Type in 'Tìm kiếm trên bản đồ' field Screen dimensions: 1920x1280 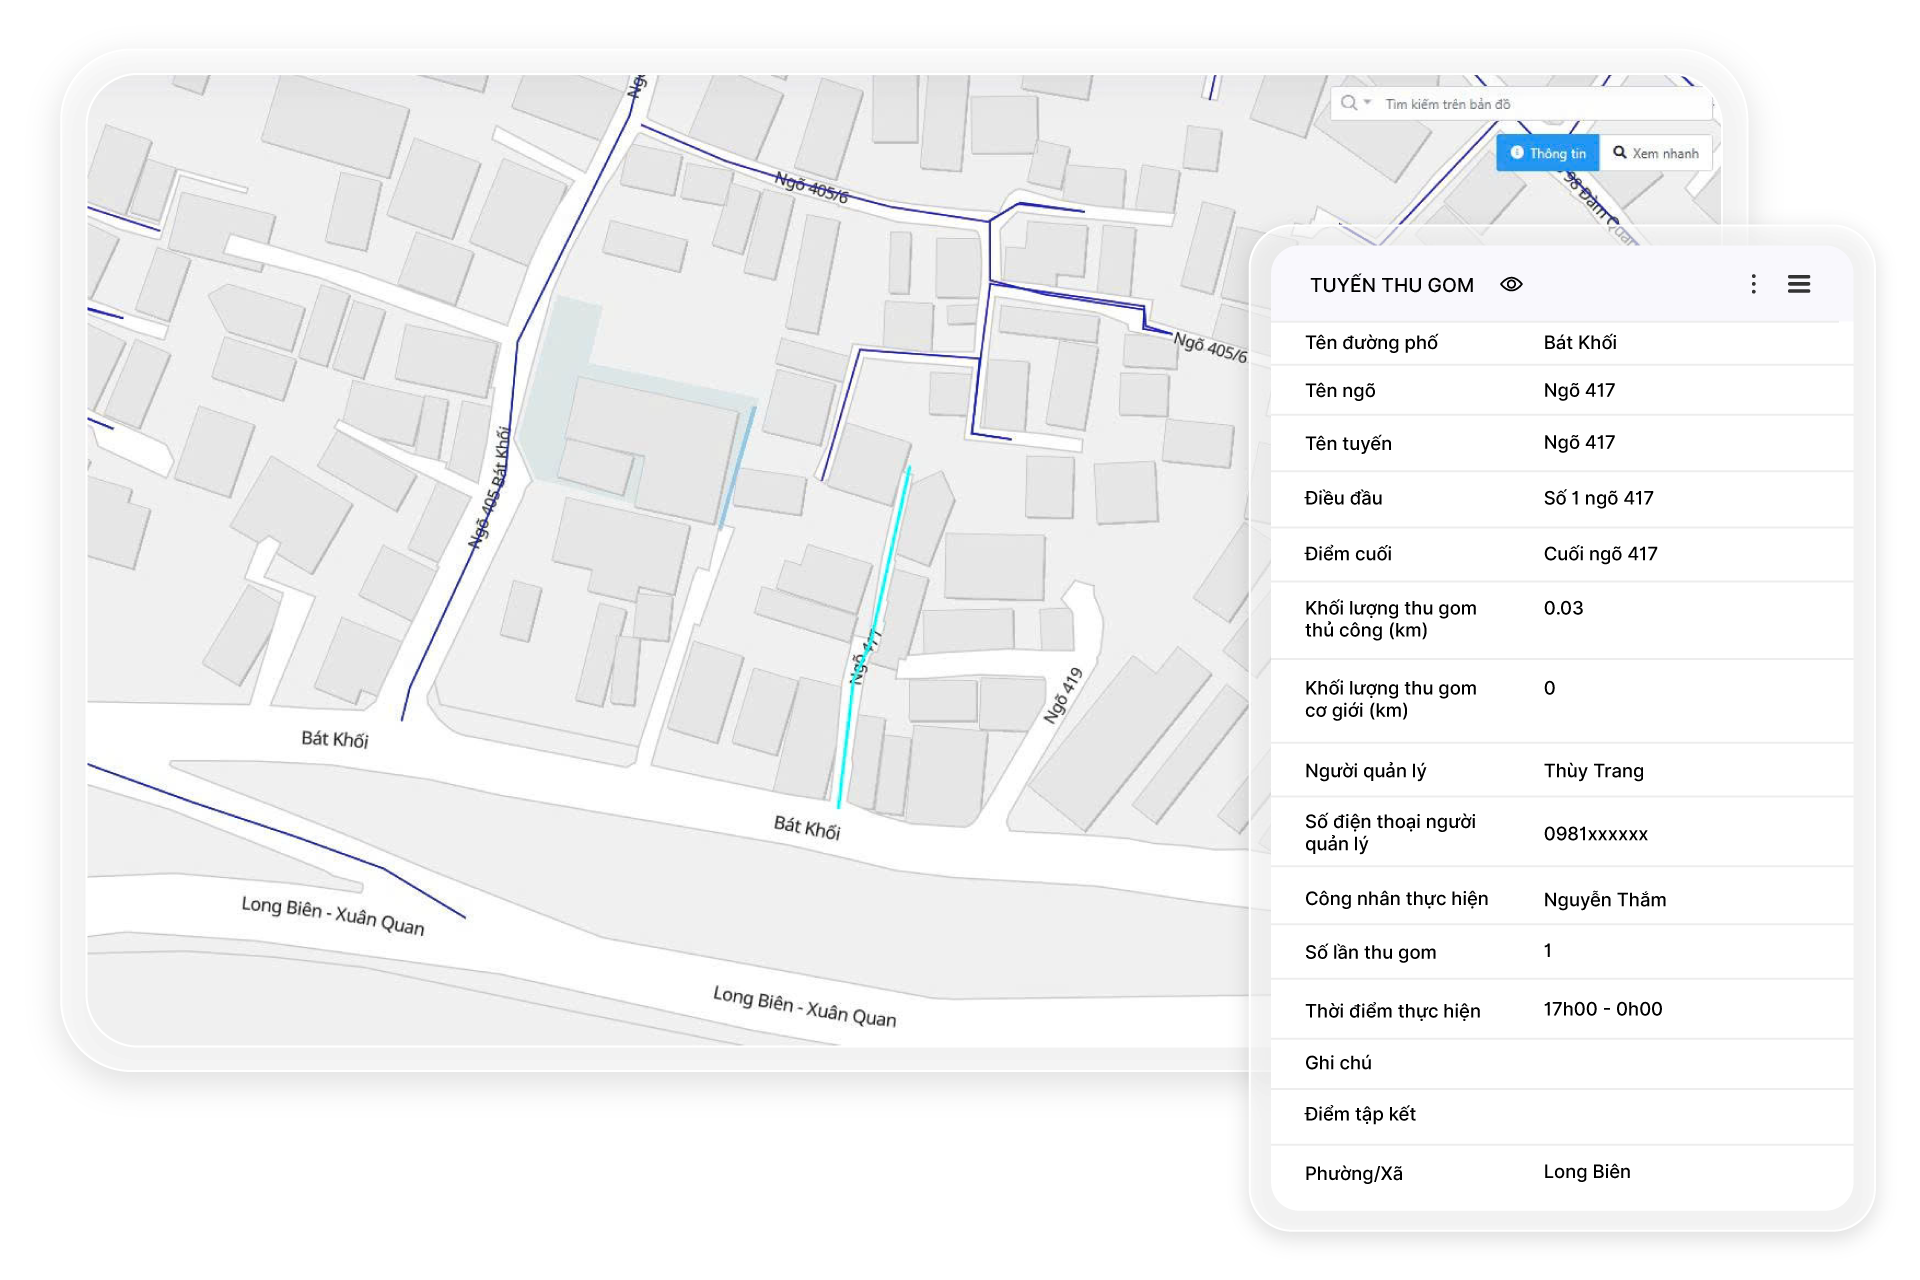tap(1540, 104)
